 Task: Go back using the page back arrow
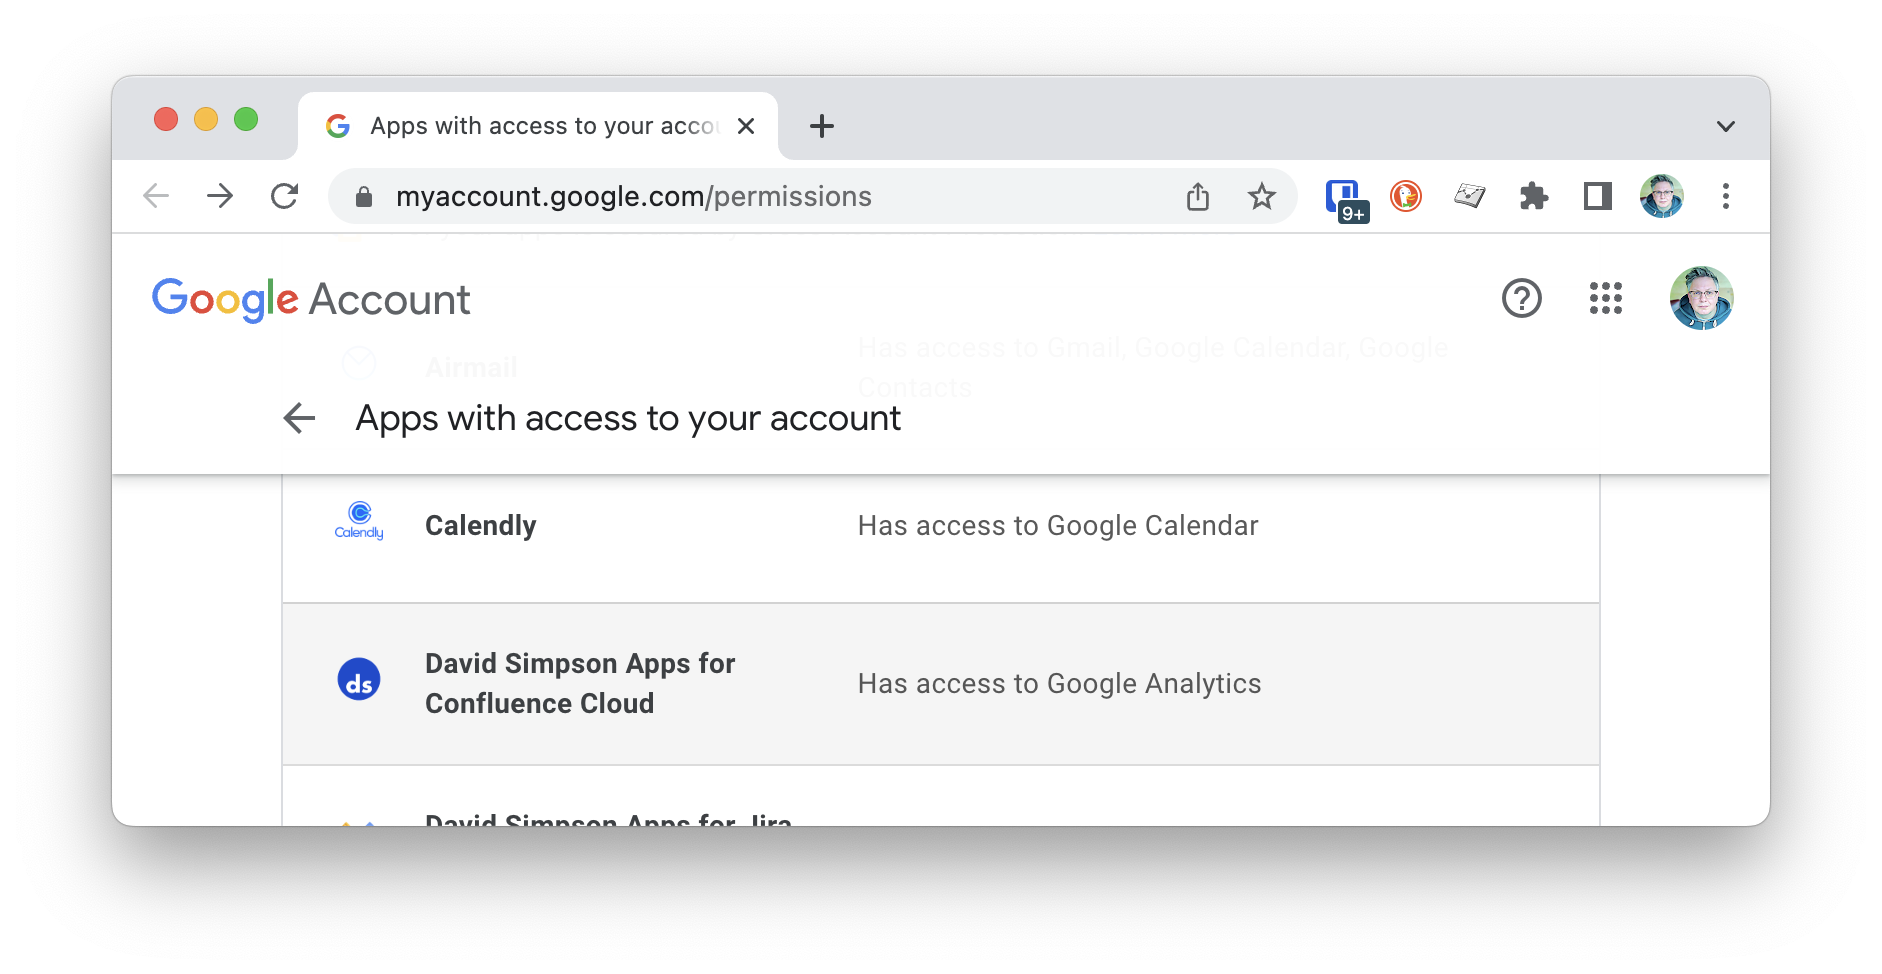click(x=299, y=418)
